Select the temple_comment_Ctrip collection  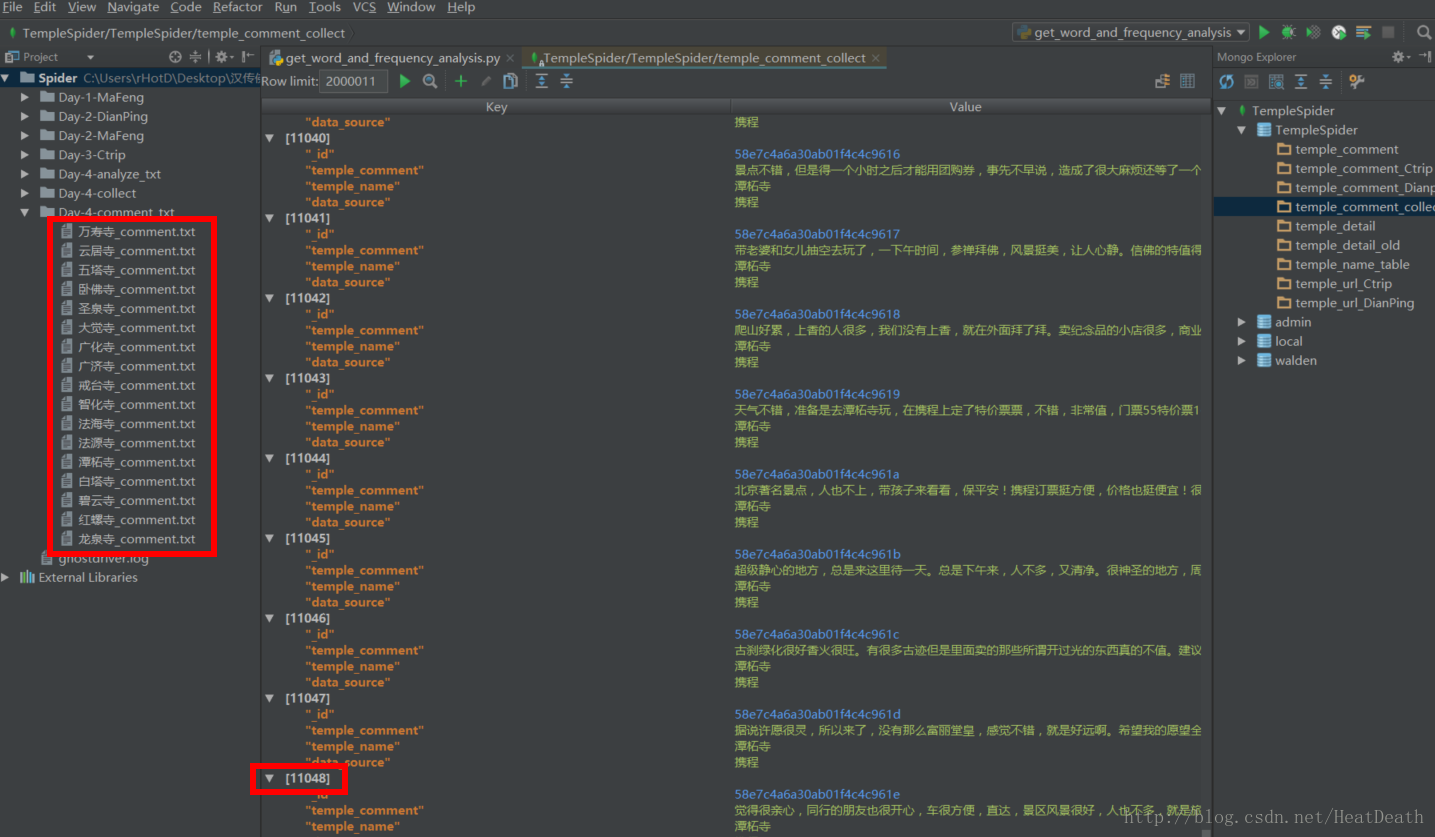point(1363,168)
